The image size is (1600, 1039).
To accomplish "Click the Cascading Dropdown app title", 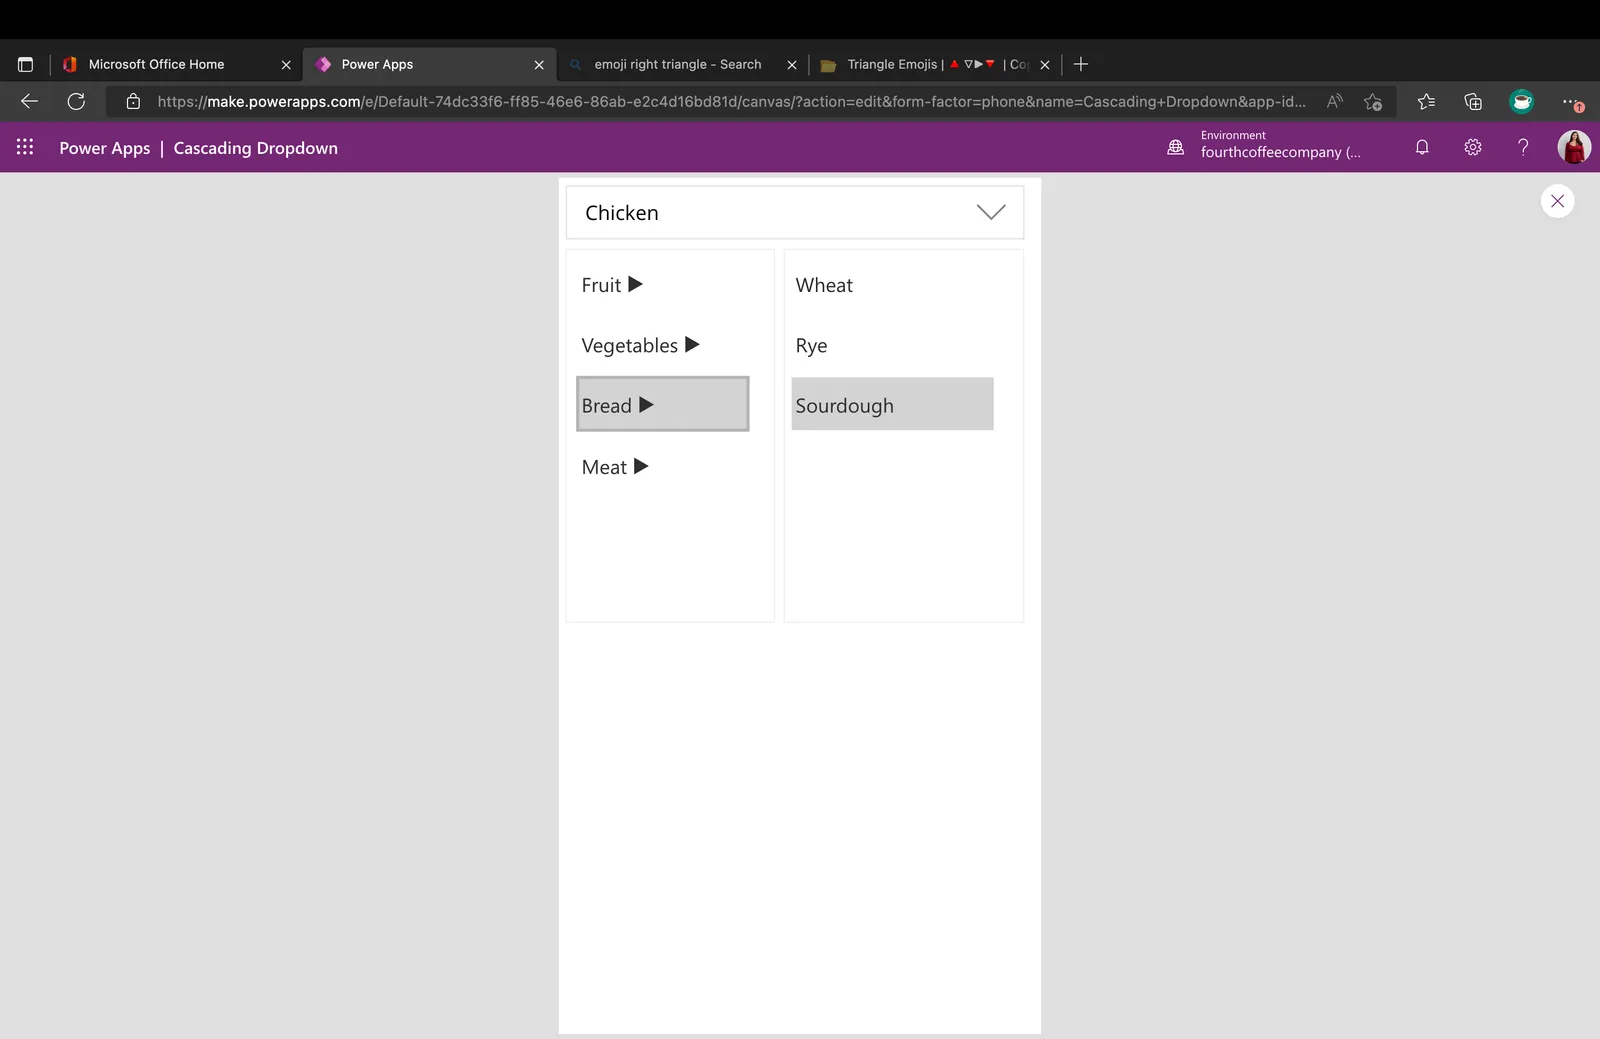I will tap(255, 148).
